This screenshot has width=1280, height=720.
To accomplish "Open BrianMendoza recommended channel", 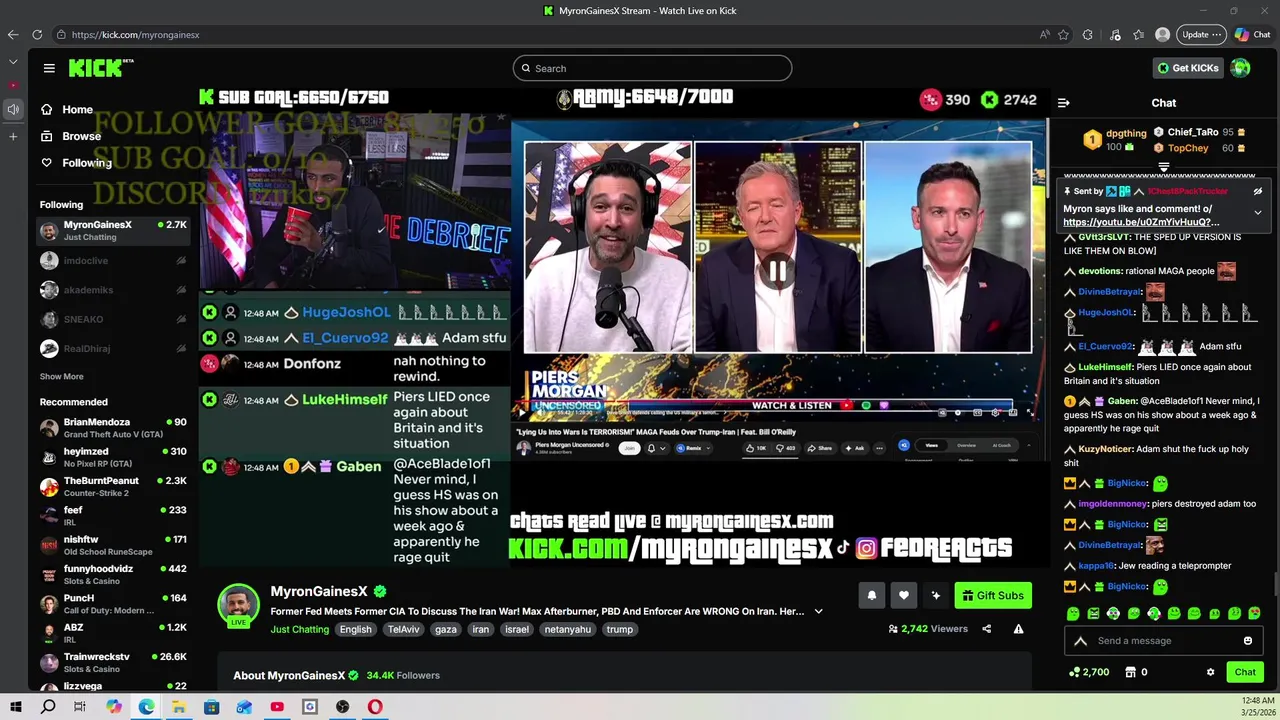I will point(114,427).
